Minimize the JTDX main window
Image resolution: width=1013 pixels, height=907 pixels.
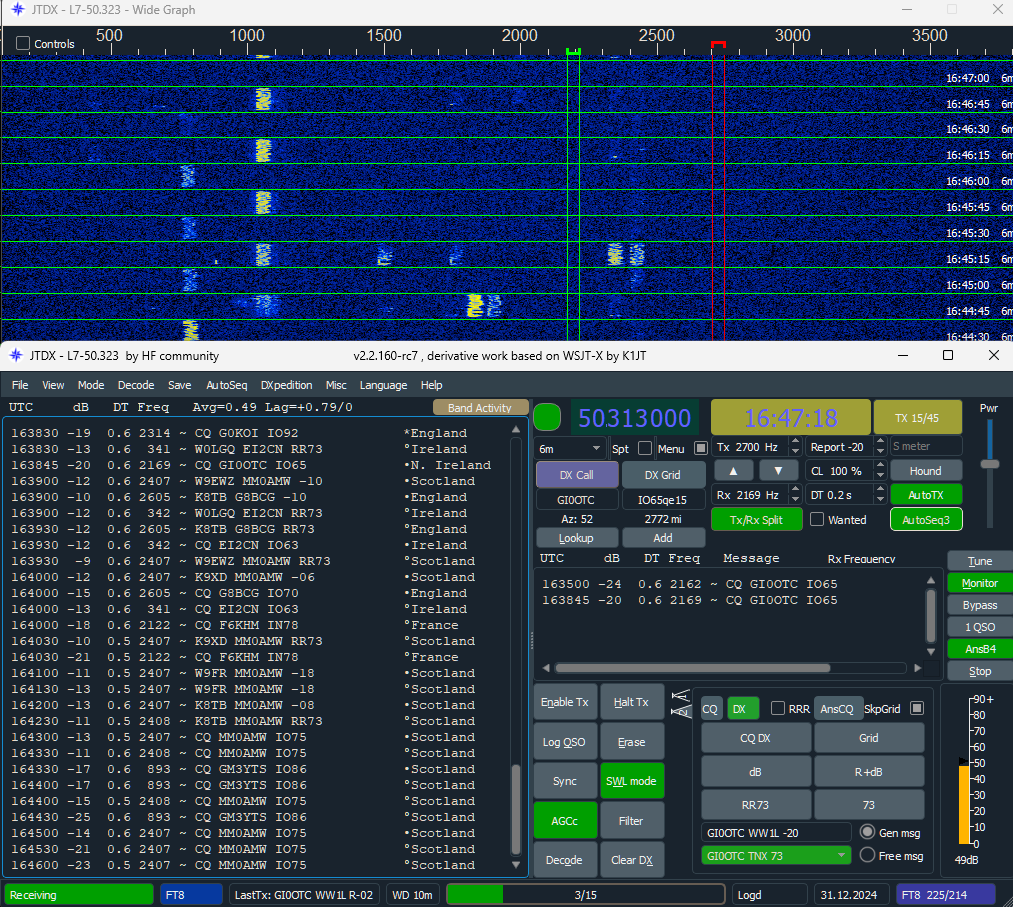[903, 355]
